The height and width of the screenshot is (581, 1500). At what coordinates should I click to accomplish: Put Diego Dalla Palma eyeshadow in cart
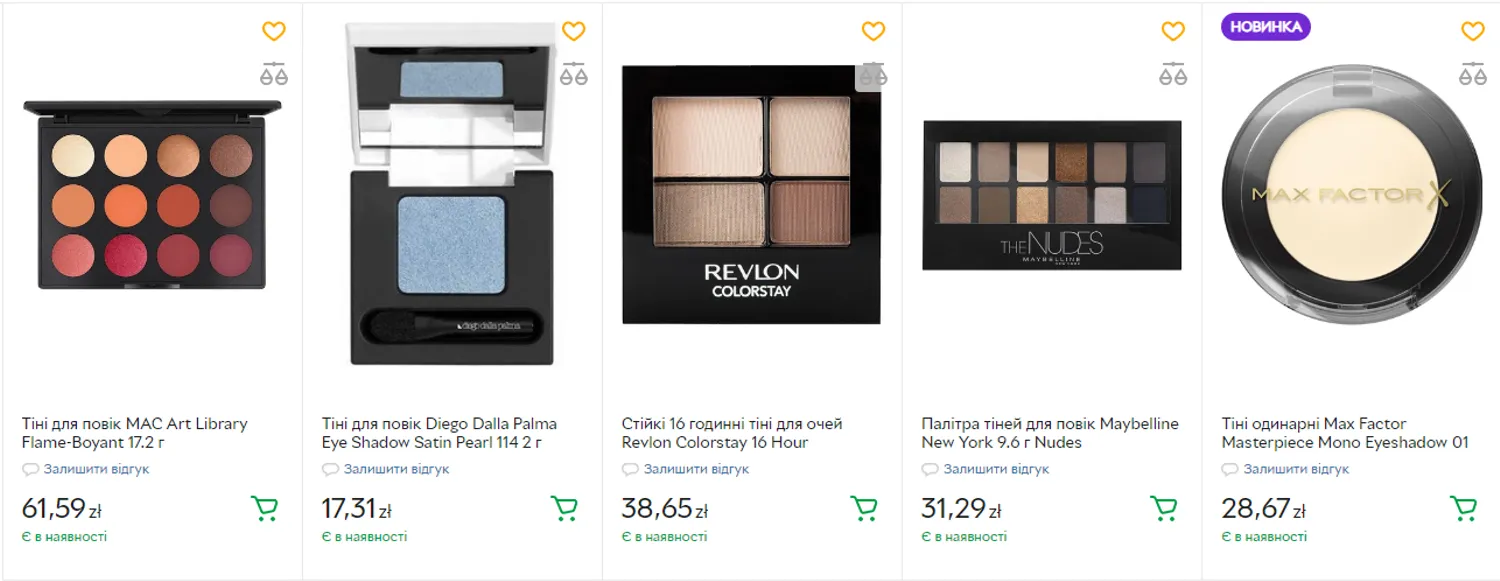pyautogui.click(x=564, y=509)
